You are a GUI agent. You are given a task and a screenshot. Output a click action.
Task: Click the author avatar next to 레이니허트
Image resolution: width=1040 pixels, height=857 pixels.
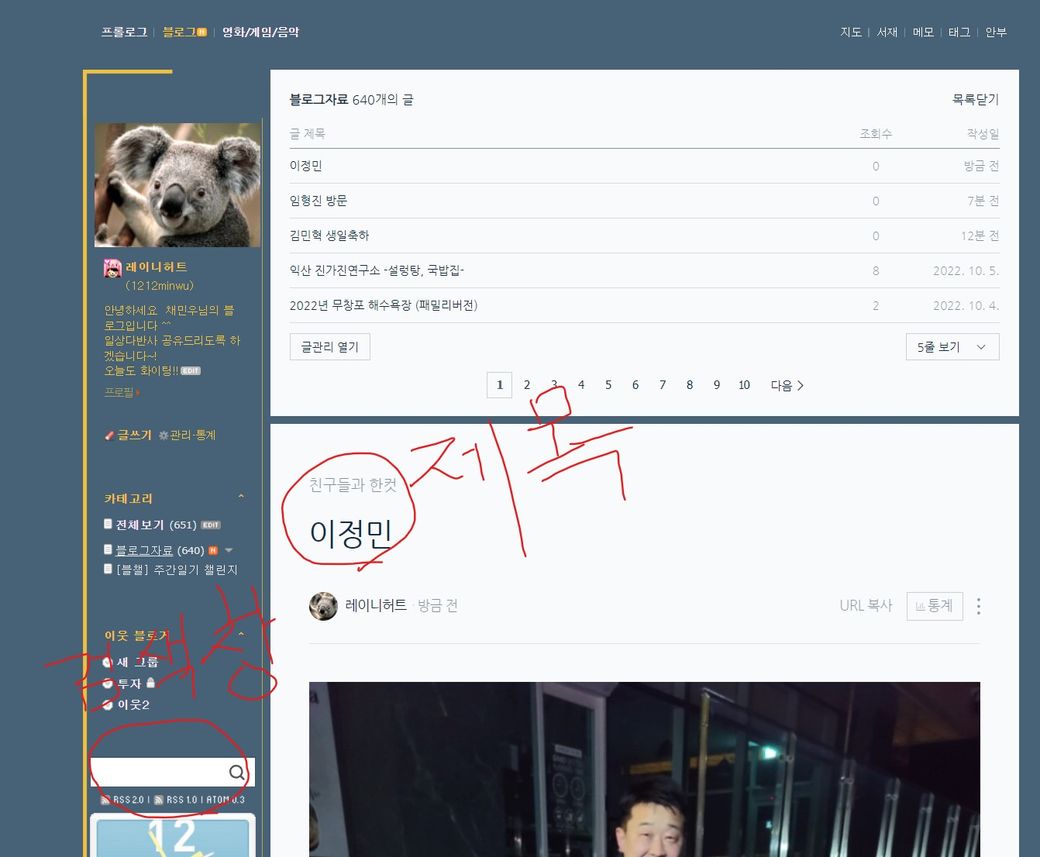pos(323,606)
